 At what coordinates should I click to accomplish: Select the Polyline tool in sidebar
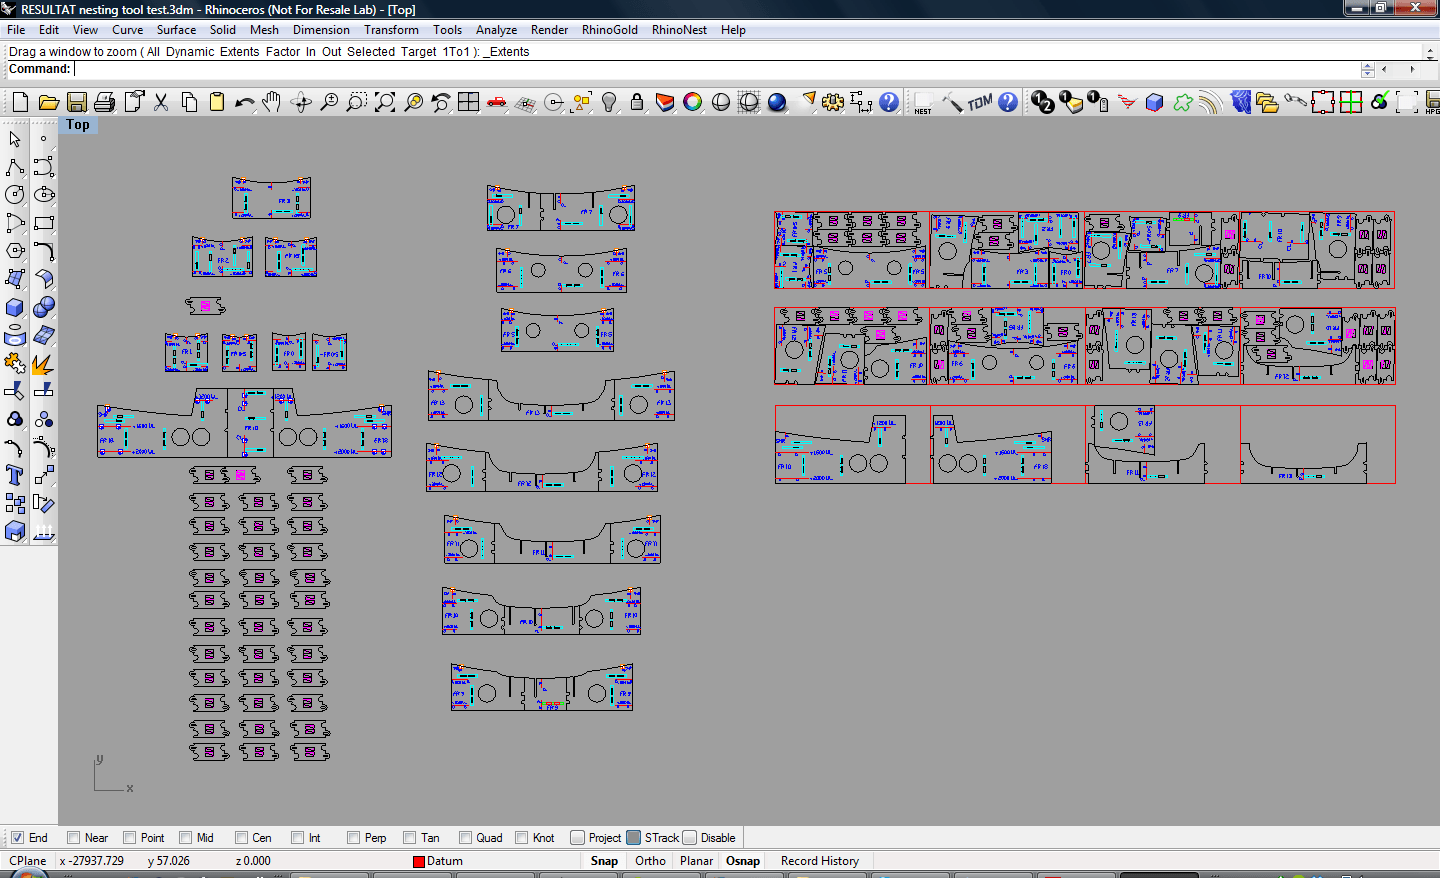15,167
